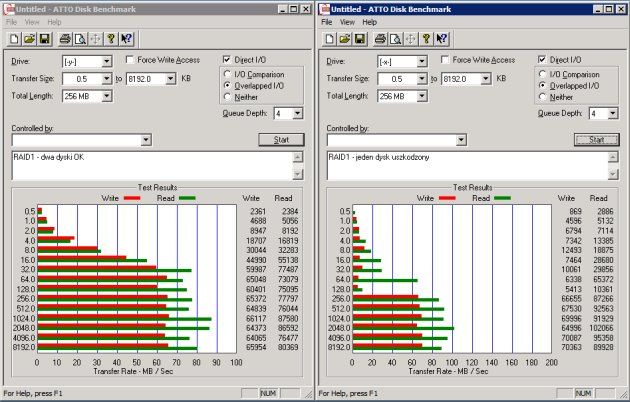
Task: Click ATTO app icon in right title bar
Action: click(325, 9)
